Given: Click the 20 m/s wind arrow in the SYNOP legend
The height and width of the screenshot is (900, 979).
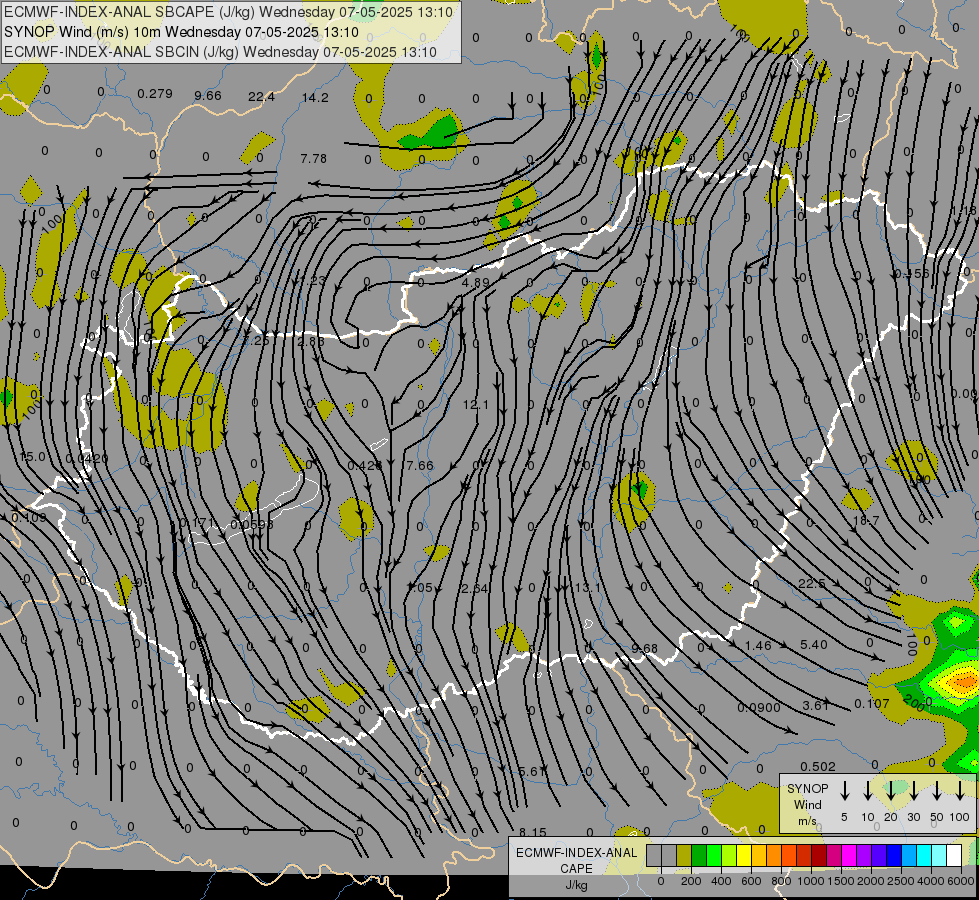Looking at the screenshot, I should coord(891,790).
